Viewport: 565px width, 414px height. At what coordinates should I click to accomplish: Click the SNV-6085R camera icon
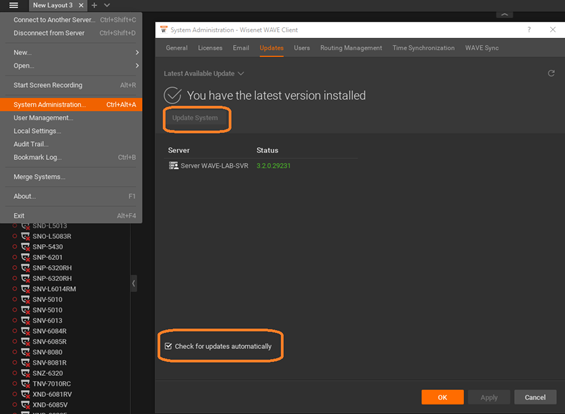pos(25,342)
